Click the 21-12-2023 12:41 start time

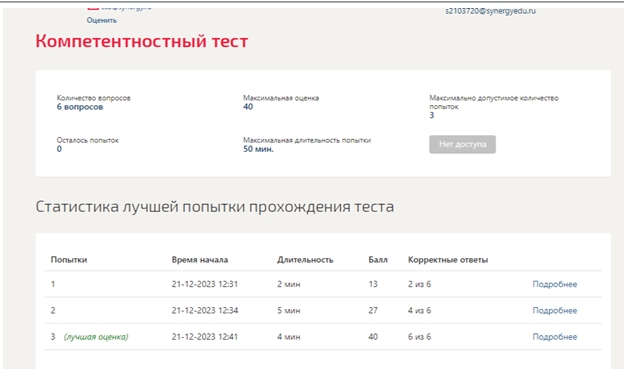[x=205, y=337]
